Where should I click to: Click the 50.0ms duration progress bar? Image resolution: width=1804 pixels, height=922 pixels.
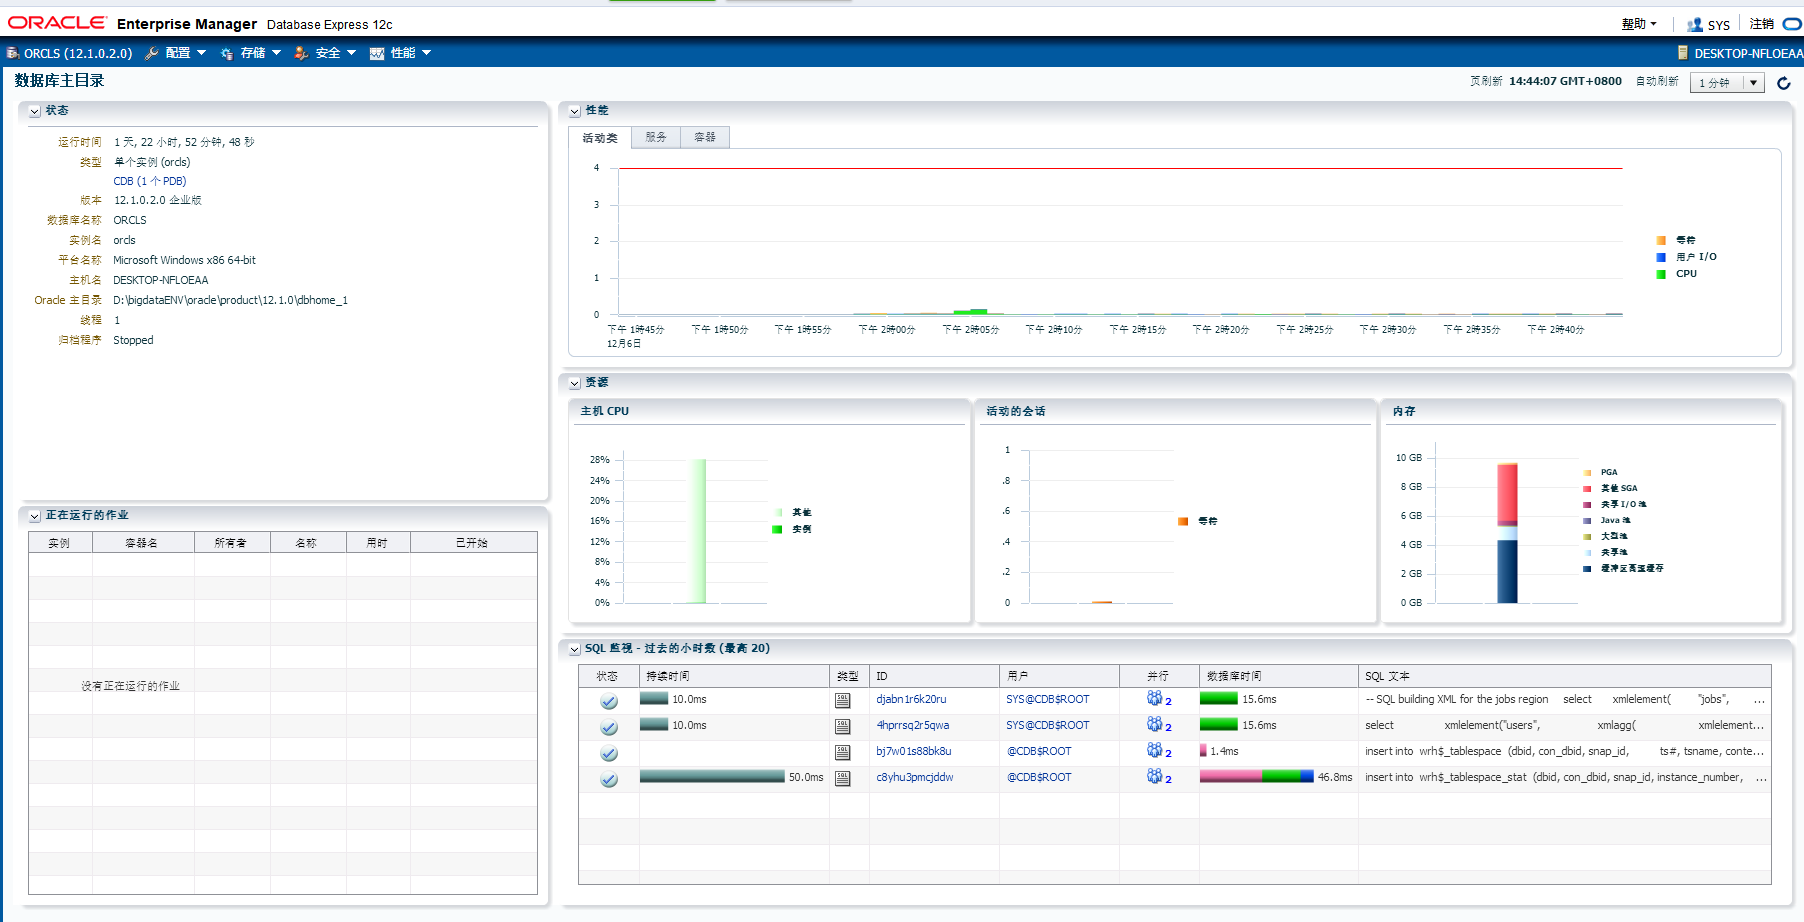(712, 777)
